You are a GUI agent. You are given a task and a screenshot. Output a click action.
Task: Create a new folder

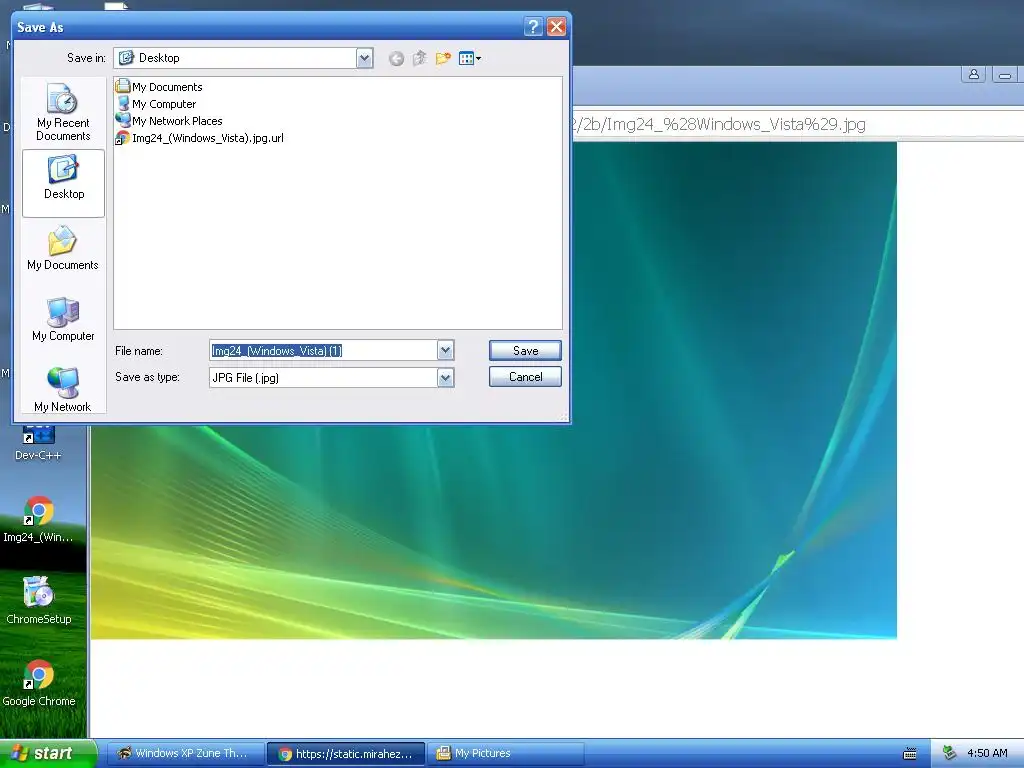coord(443,58)
